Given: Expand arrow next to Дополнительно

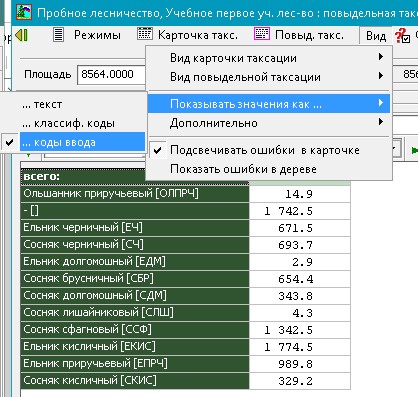Looking at the screenshot, I should click(x=381, y=122).
